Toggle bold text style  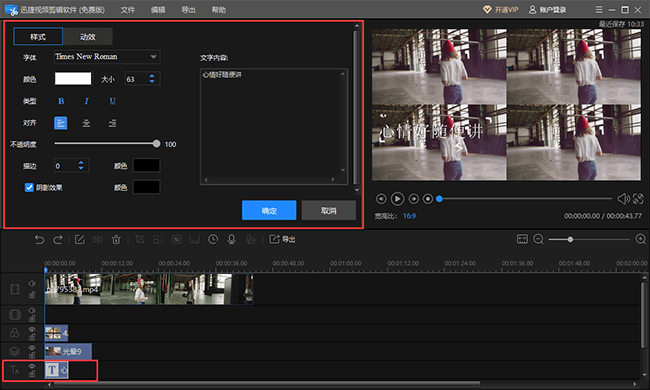tap(61, 101)
